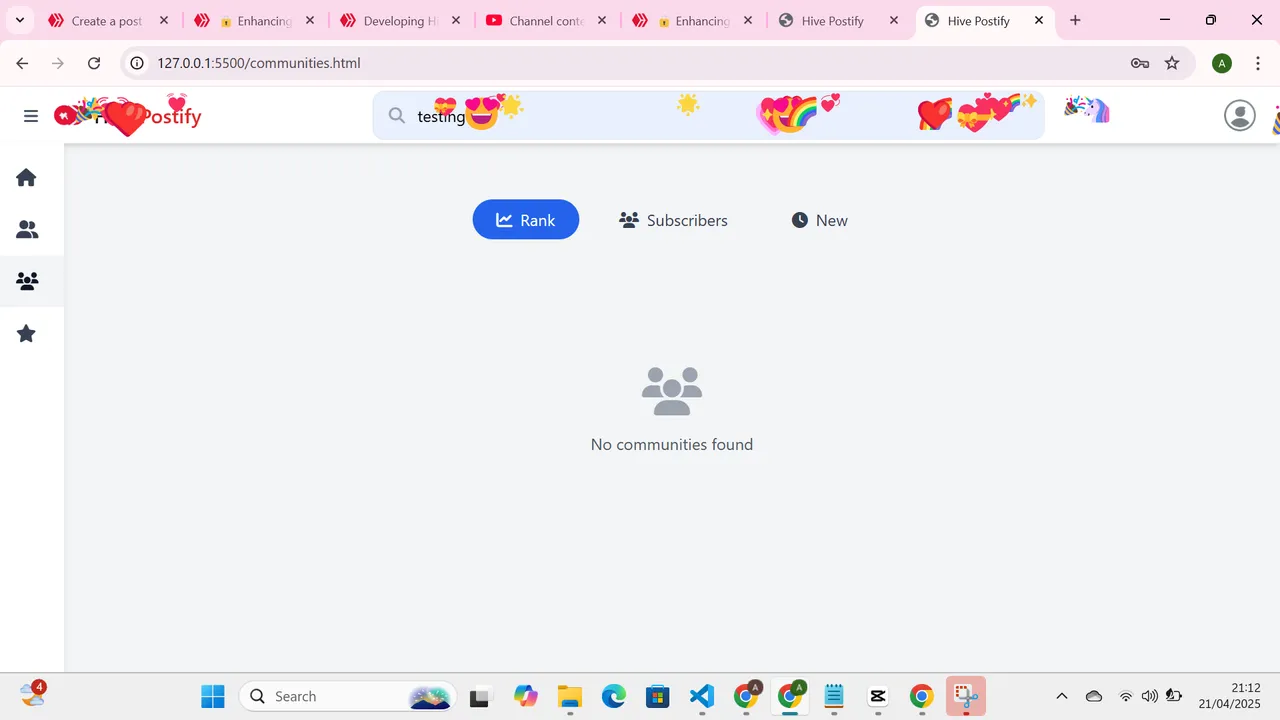Open the volume control in the tray
This screenshot has width=1280, height=720.
click(1150, 696)
